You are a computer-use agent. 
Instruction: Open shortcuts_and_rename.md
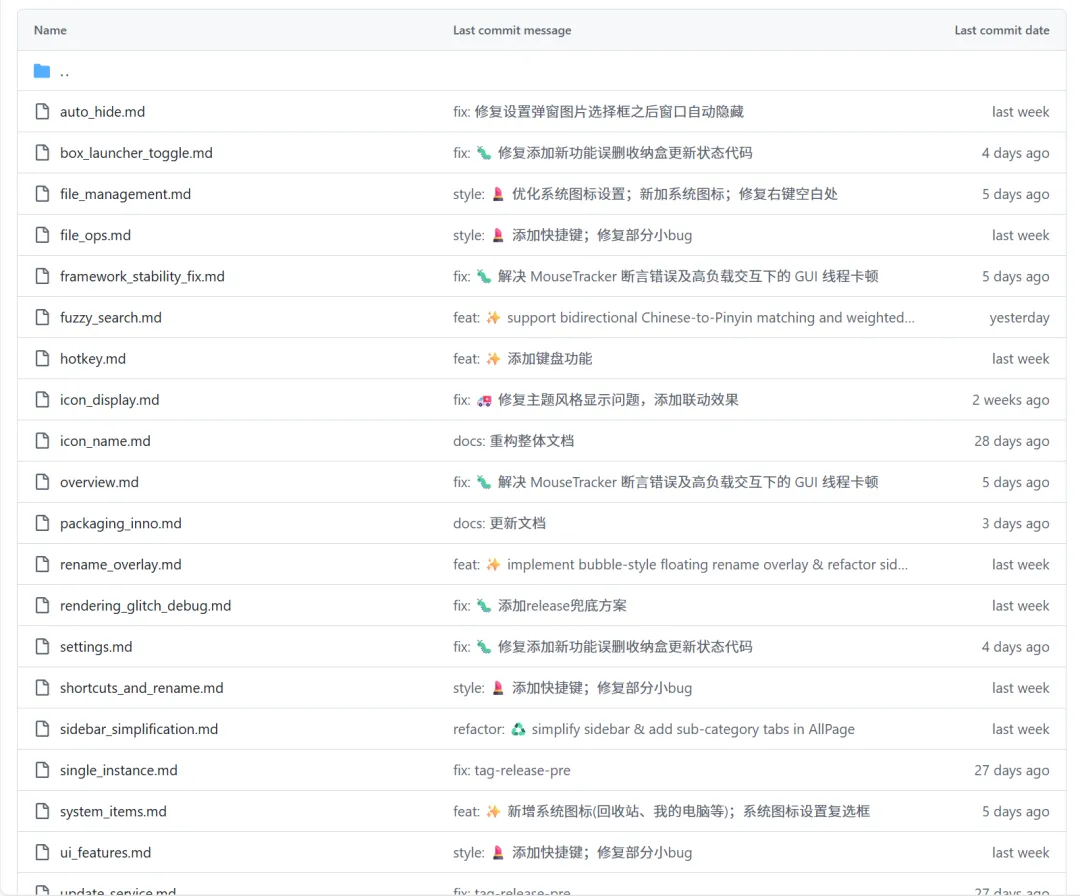click(141, 688)
